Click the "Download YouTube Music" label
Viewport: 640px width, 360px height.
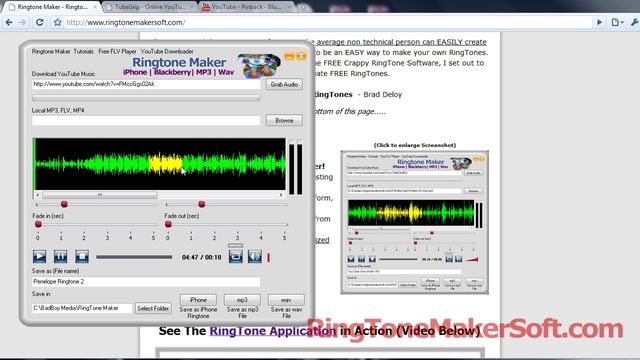click(x=63, y=74)
